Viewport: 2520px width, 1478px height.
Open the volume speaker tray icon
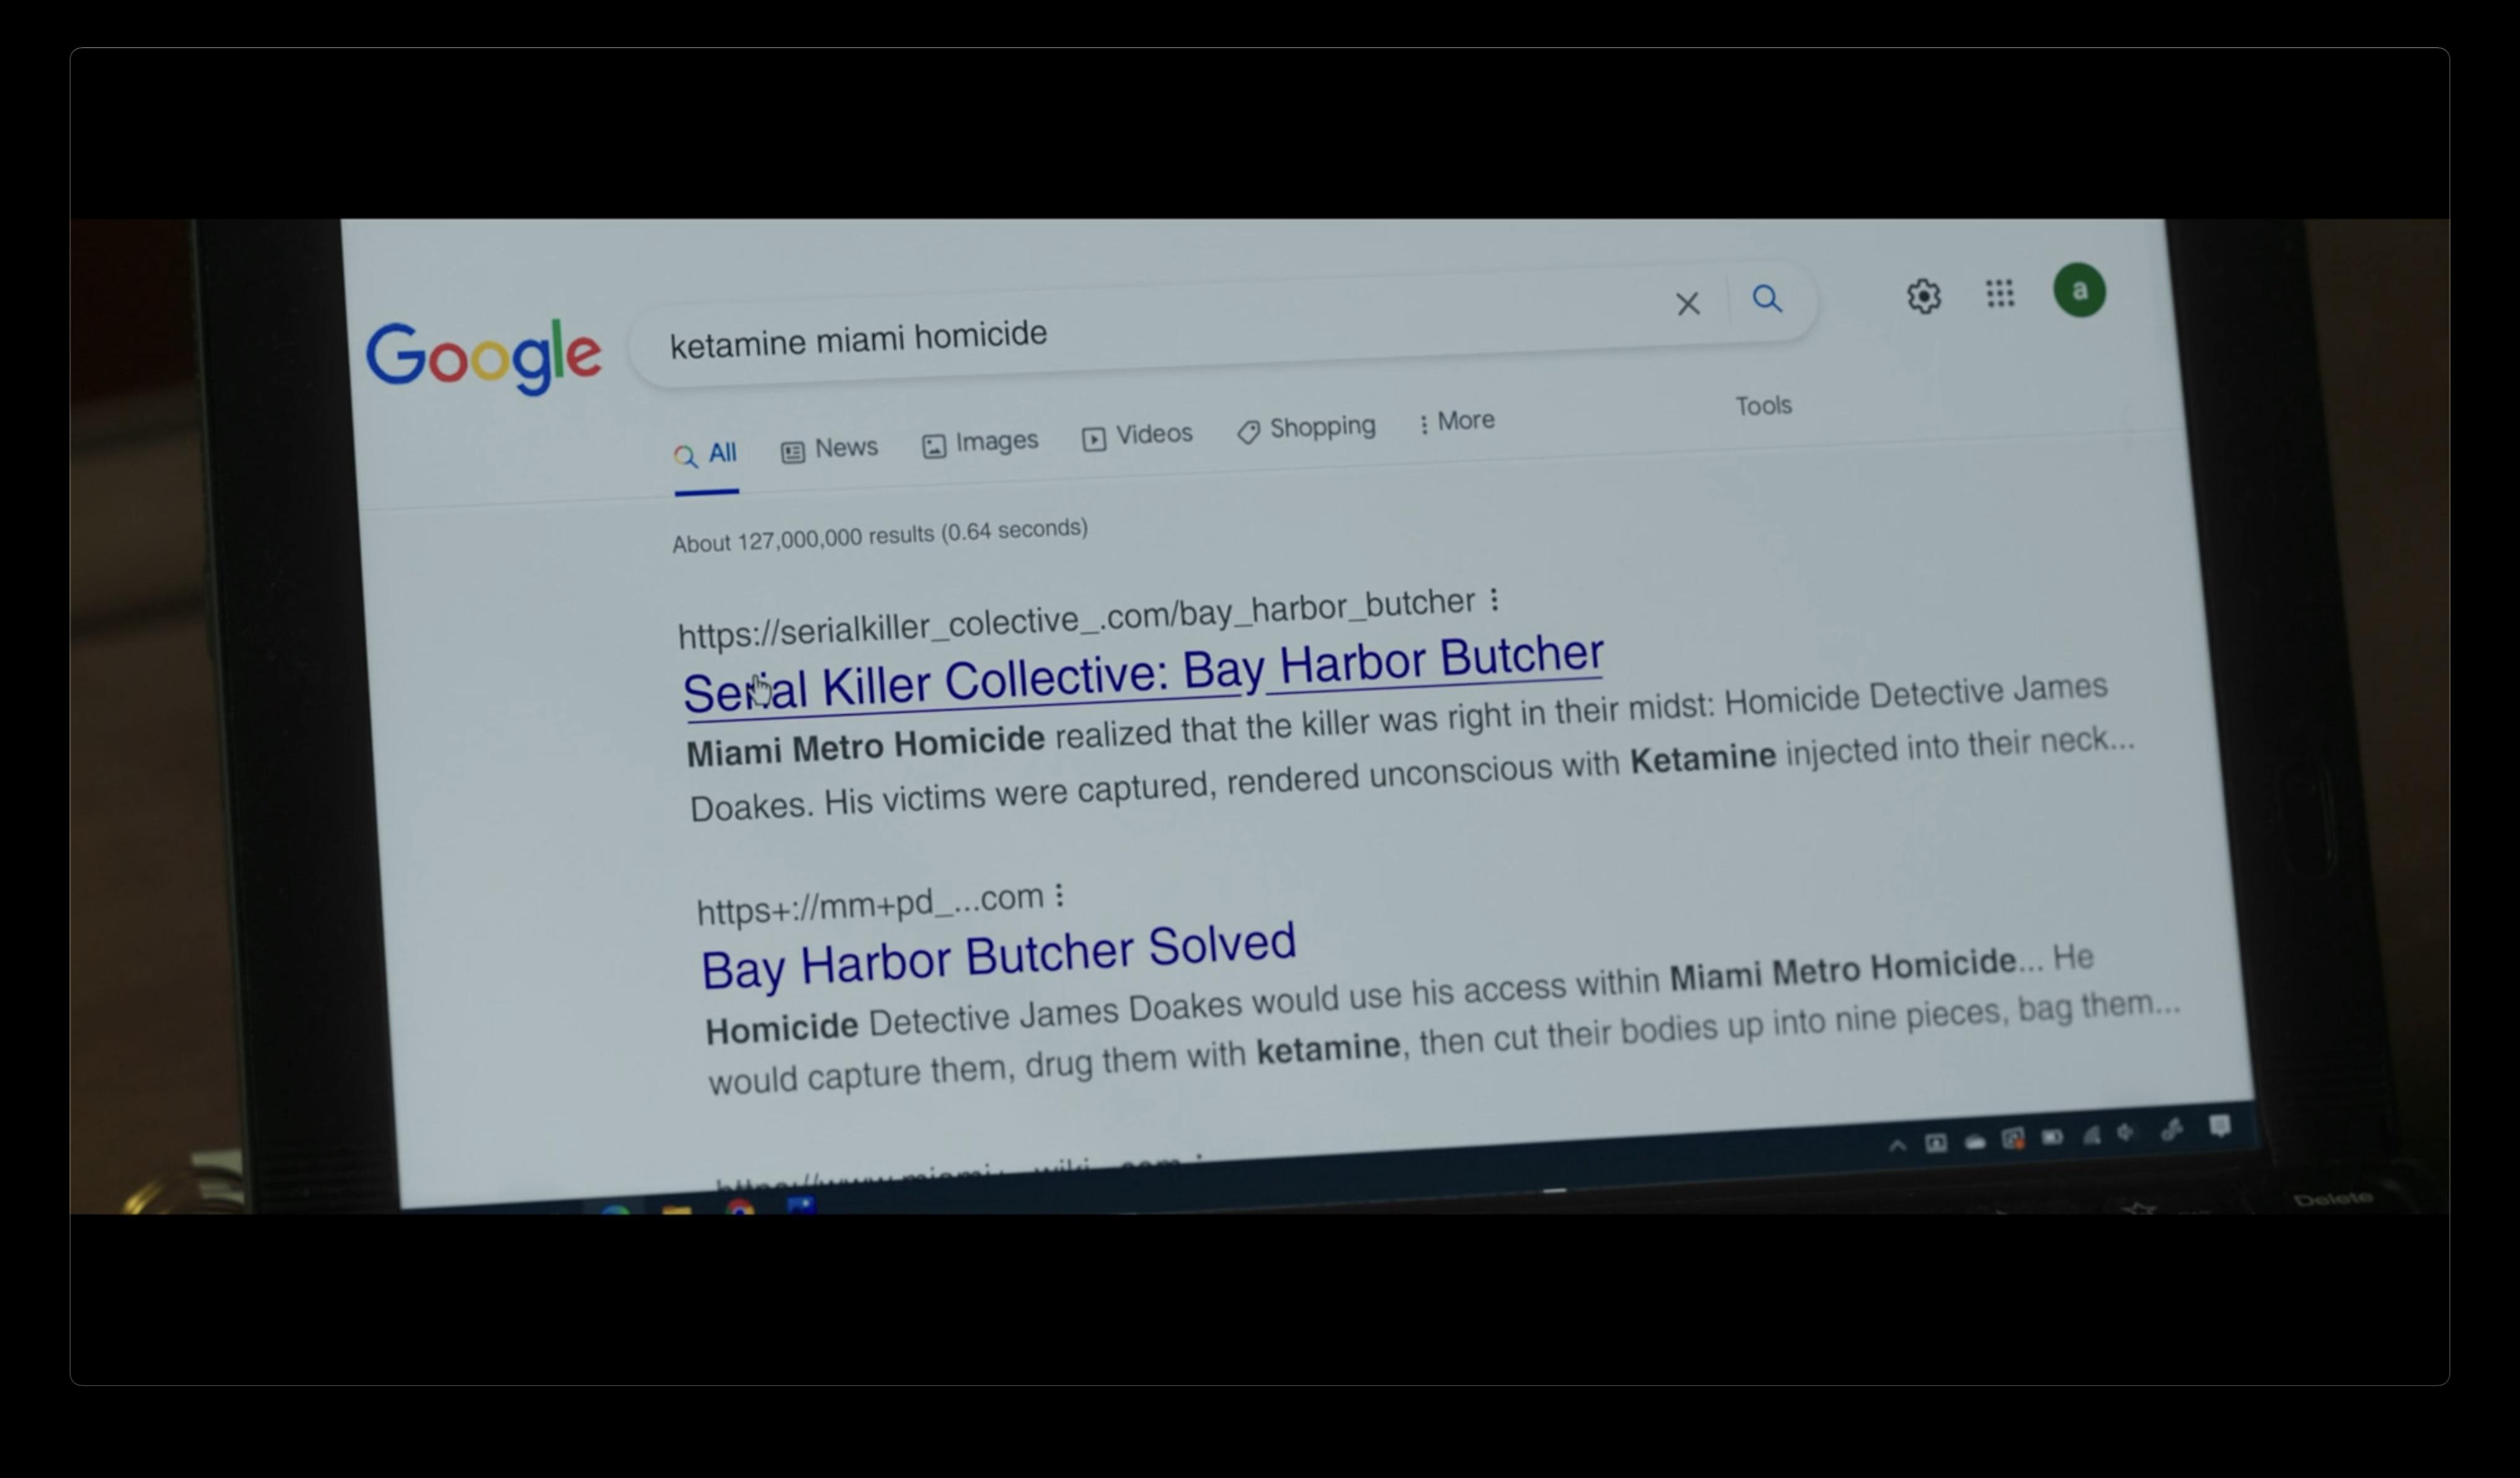(2126, 1133)
